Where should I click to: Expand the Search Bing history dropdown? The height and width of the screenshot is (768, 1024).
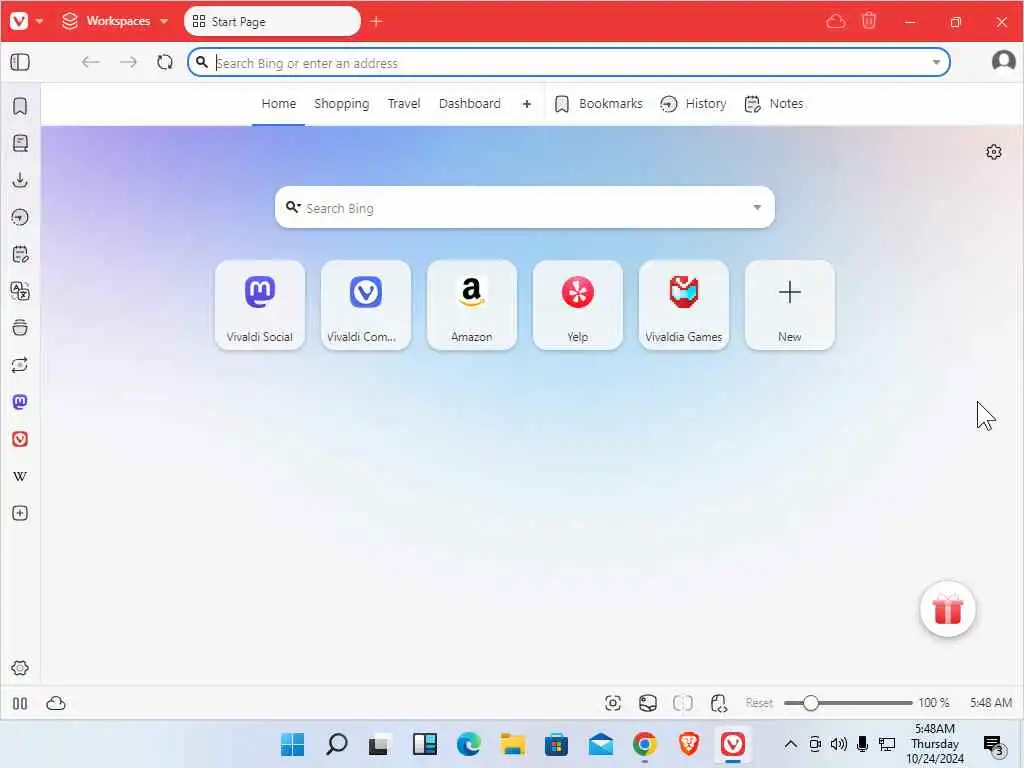[x=757, y=207]
